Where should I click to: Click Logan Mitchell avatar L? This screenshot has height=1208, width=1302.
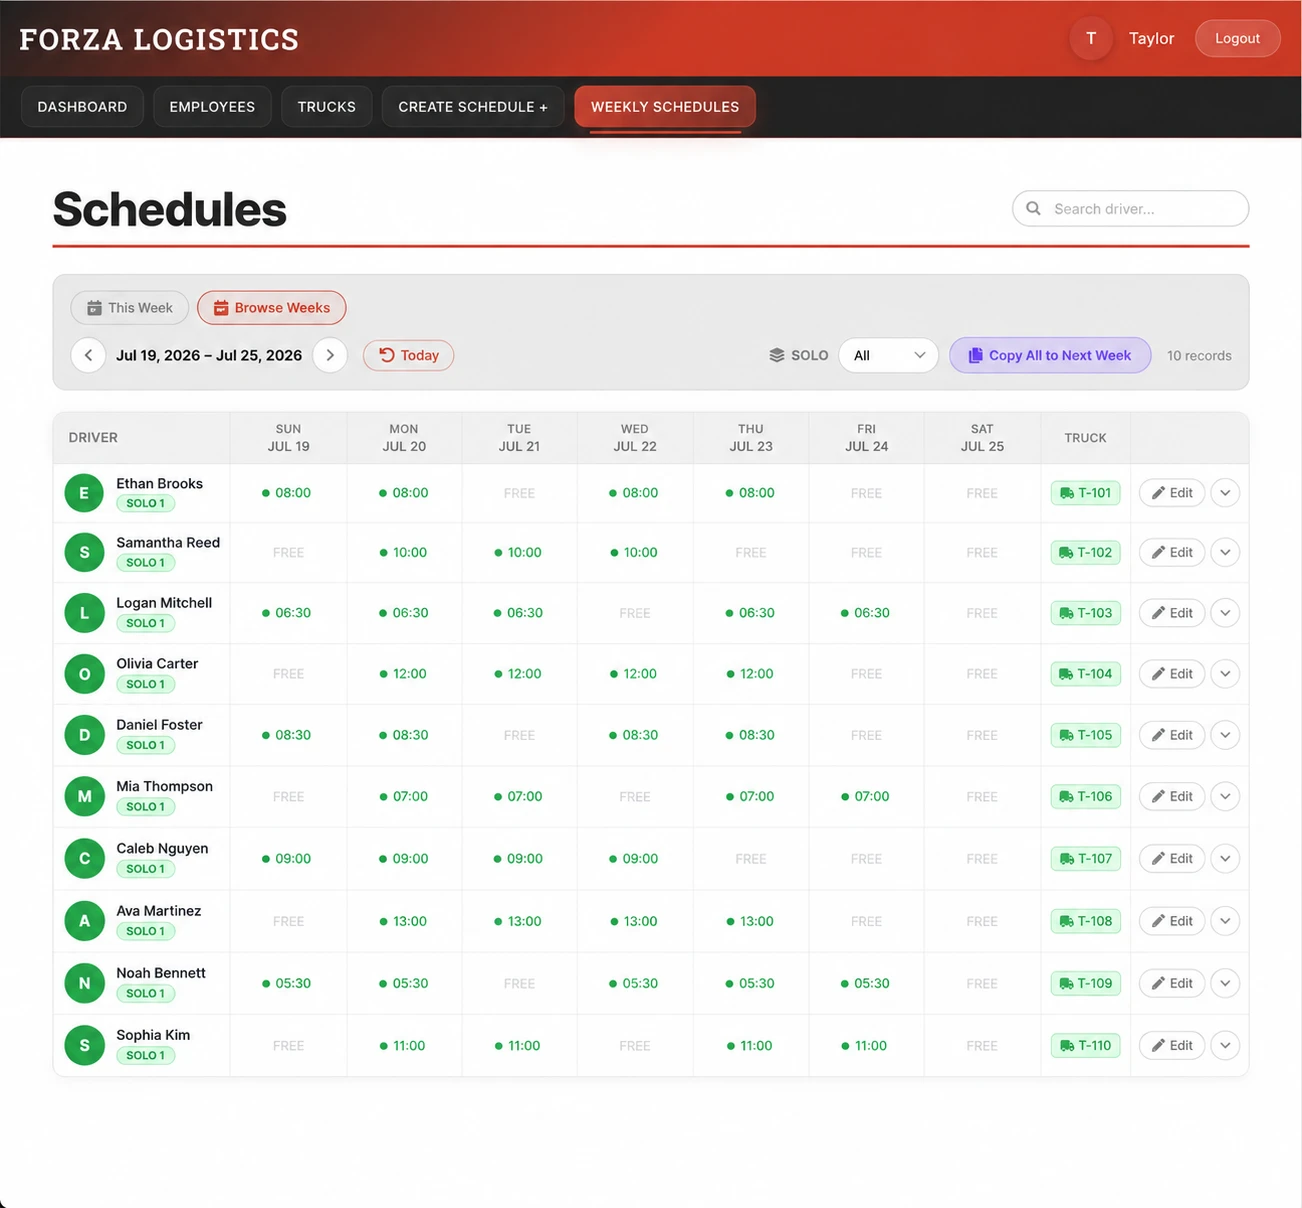[x=84, y=613]
